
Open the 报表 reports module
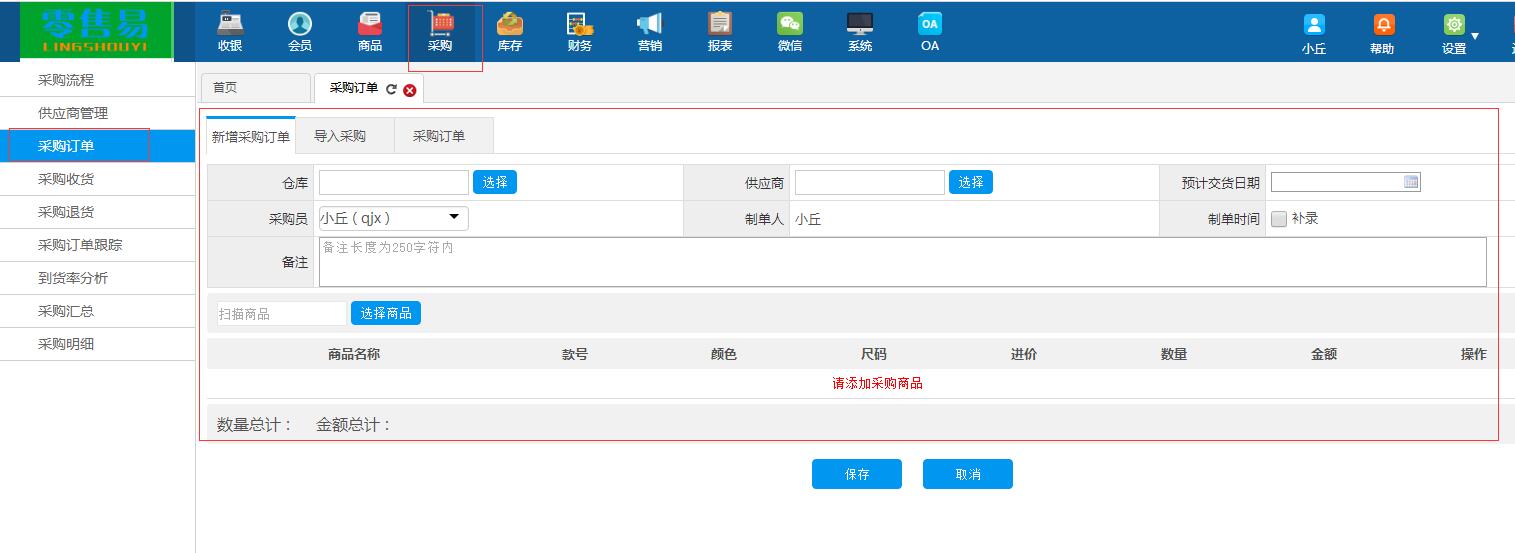(720, 32)
